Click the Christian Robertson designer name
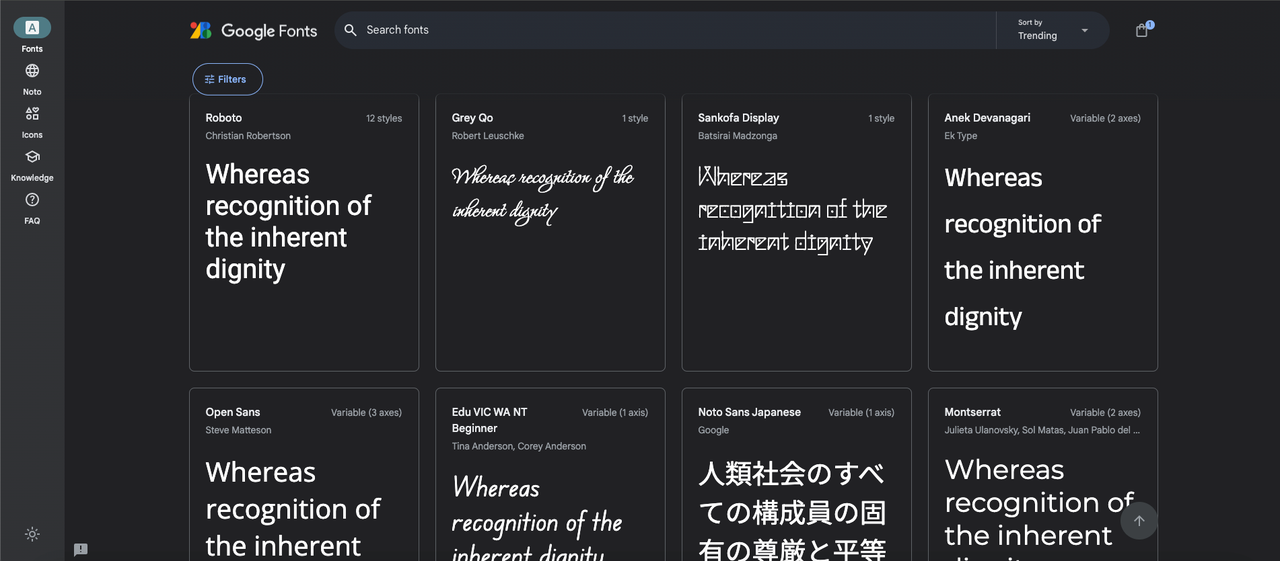The width and height of the screenshot is (1280, 561). pos(248,136)
